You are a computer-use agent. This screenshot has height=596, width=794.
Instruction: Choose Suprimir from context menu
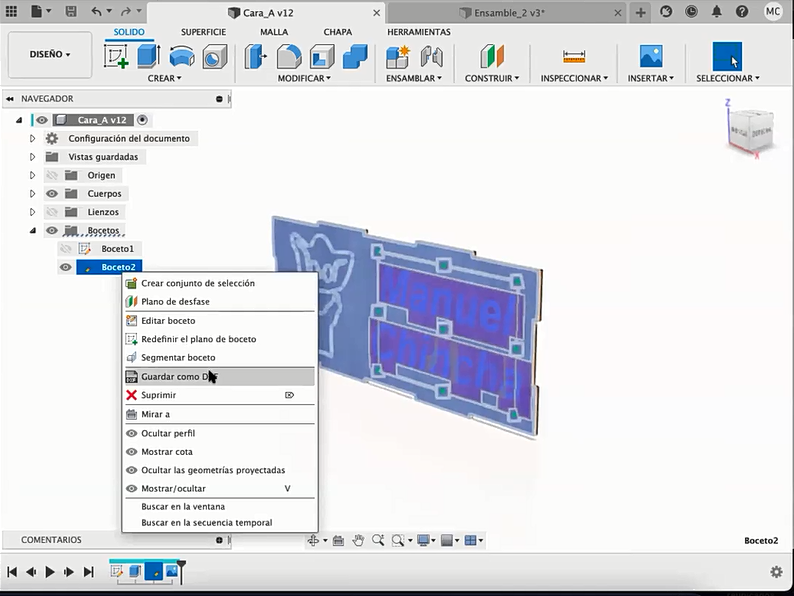pyautogui.click(x=219, y=395)
